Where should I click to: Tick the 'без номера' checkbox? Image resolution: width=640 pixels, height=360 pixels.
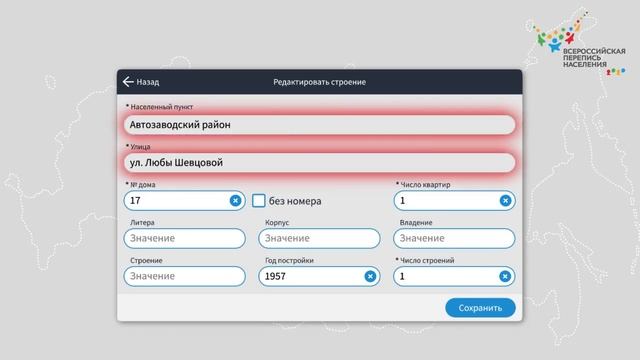[x=258, y=201]
